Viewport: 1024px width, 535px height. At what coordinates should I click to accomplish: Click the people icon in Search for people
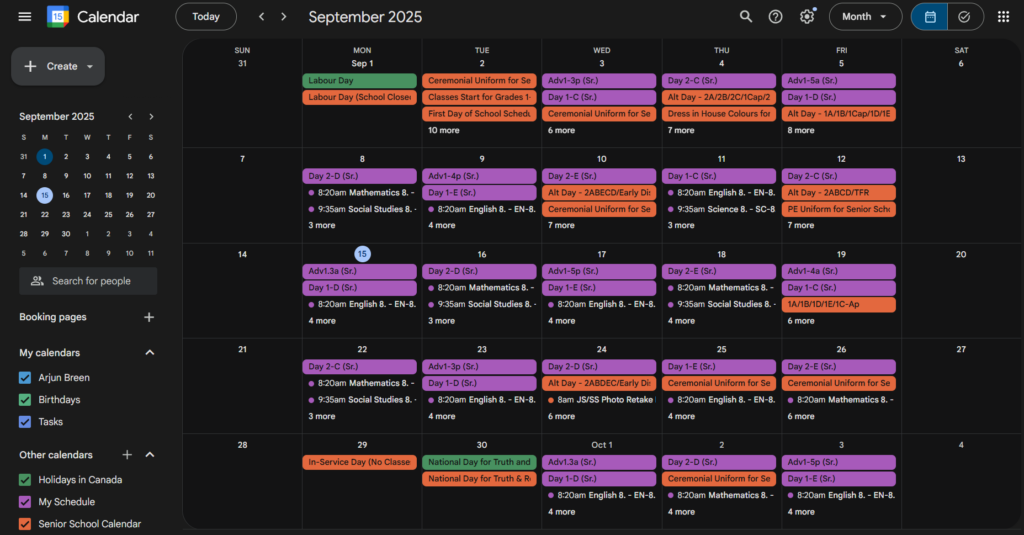pos(37,281)
